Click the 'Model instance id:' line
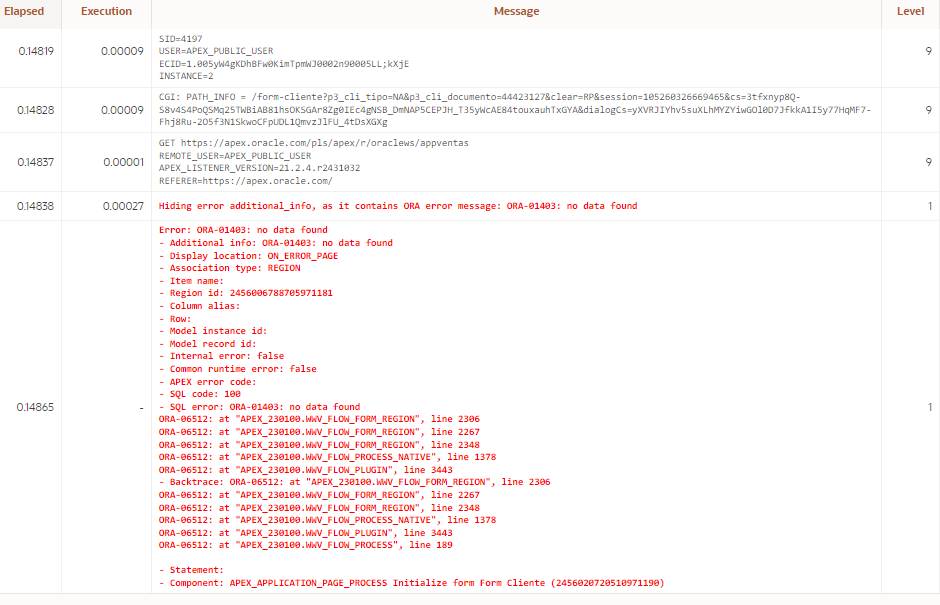This screenshot has height=605, width=940. click(x=213, y=331)
